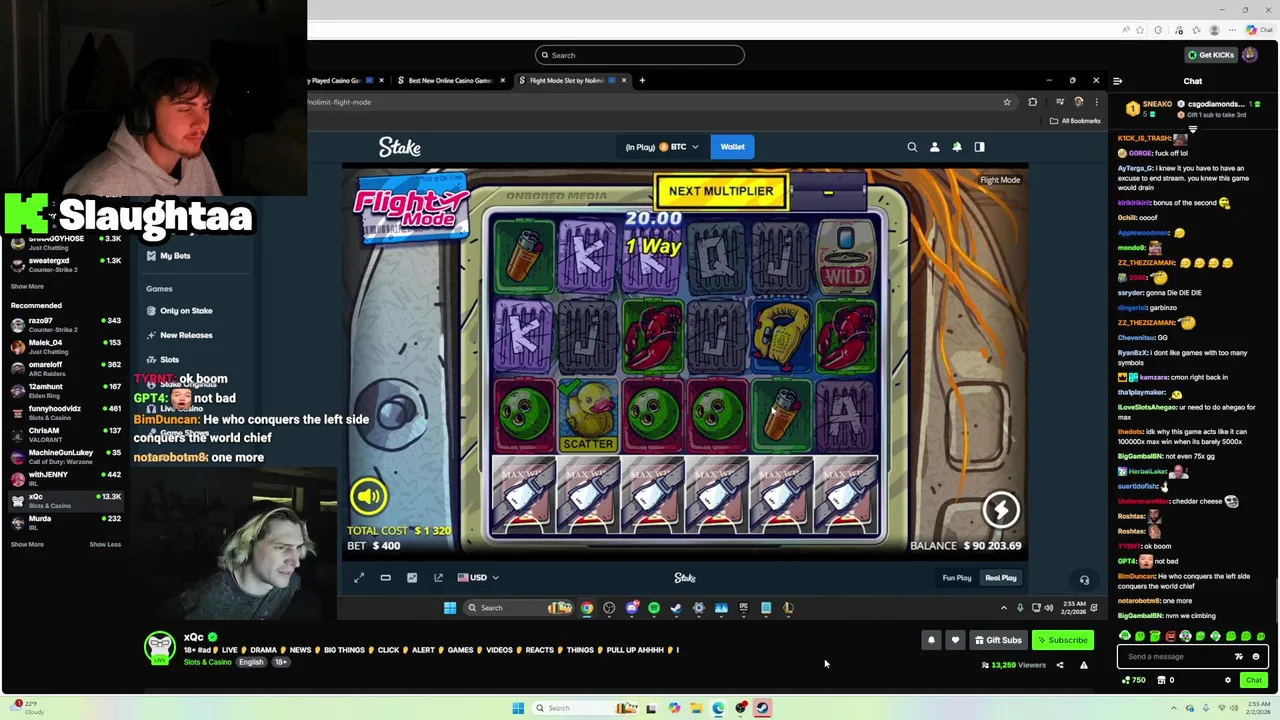Screen dimensions: 1280x720
Task: Open withJENNY recommended channel
Action: pyautogui.click(x=66, y=479)
